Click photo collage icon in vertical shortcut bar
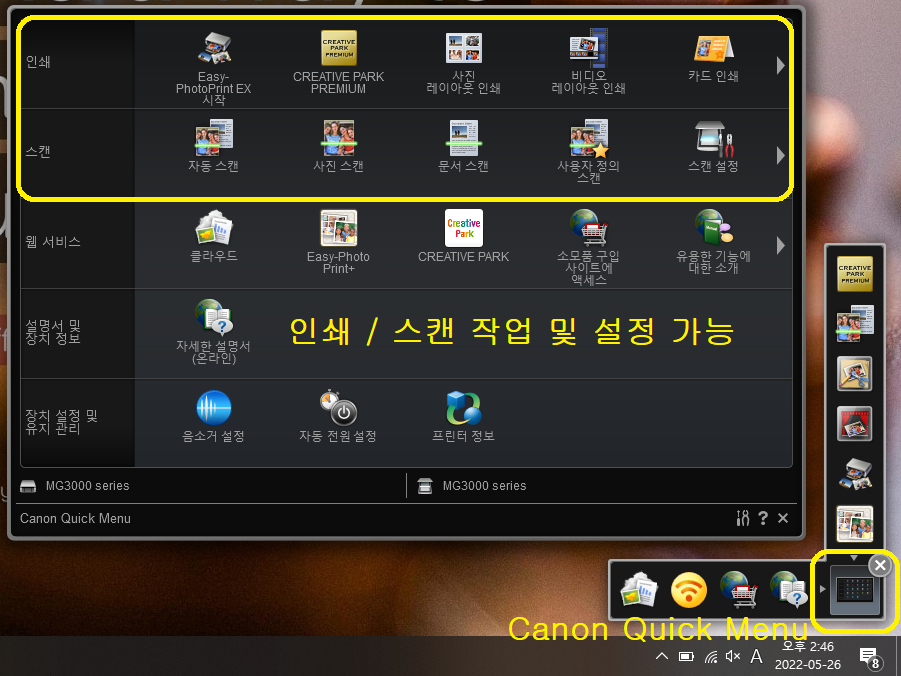This screenshot has width=901, height=676. click(x=854, y=524)
